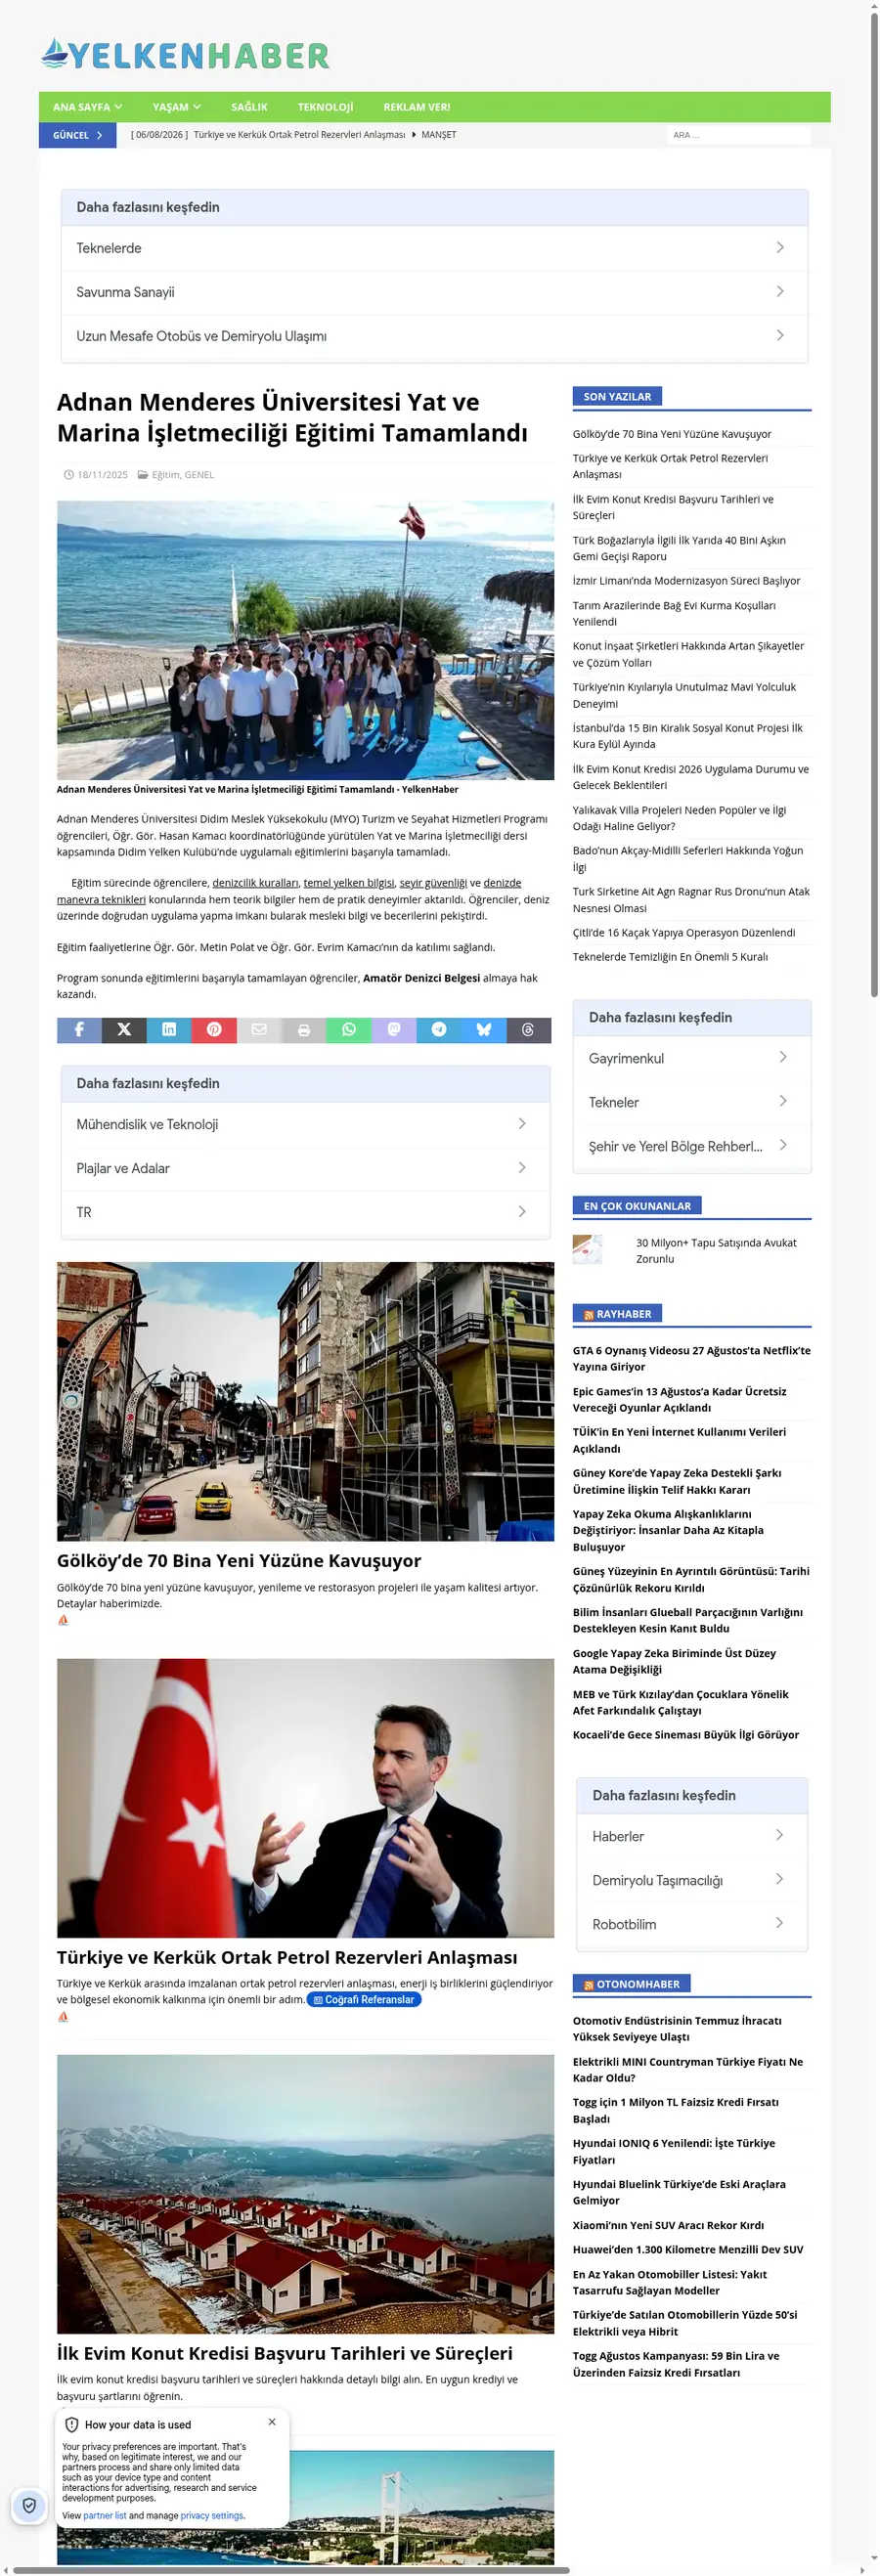
Task: Open ANA SAYFA menu dropdown
Action: 88,107
